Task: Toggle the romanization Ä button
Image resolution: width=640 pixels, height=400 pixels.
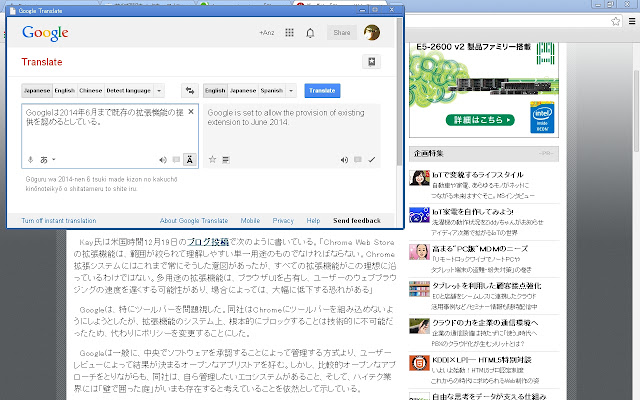Action: pos(190,160)
